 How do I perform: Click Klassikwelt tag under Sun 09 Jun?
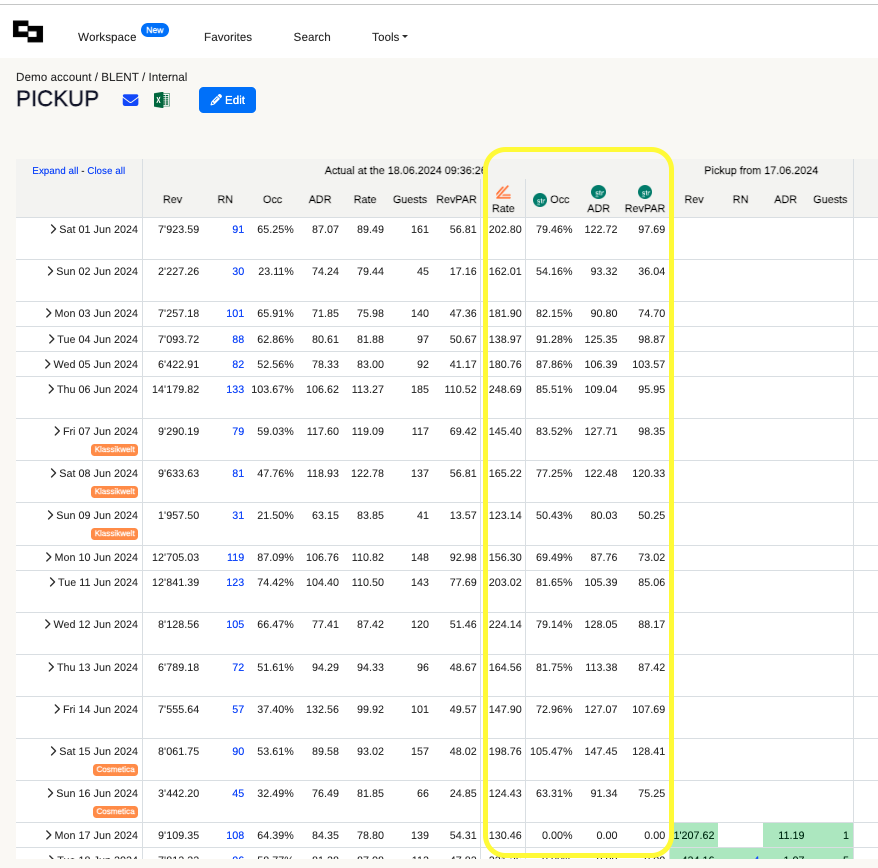pos(114,533)
